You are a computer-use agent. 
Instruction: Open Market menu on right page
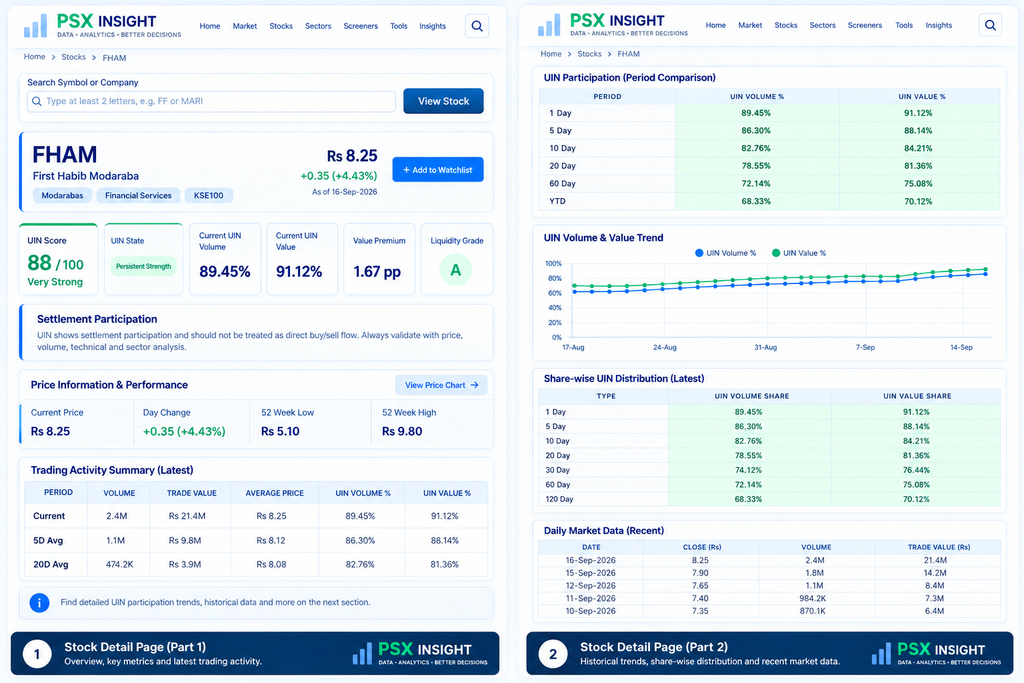(x=750, y=25)
